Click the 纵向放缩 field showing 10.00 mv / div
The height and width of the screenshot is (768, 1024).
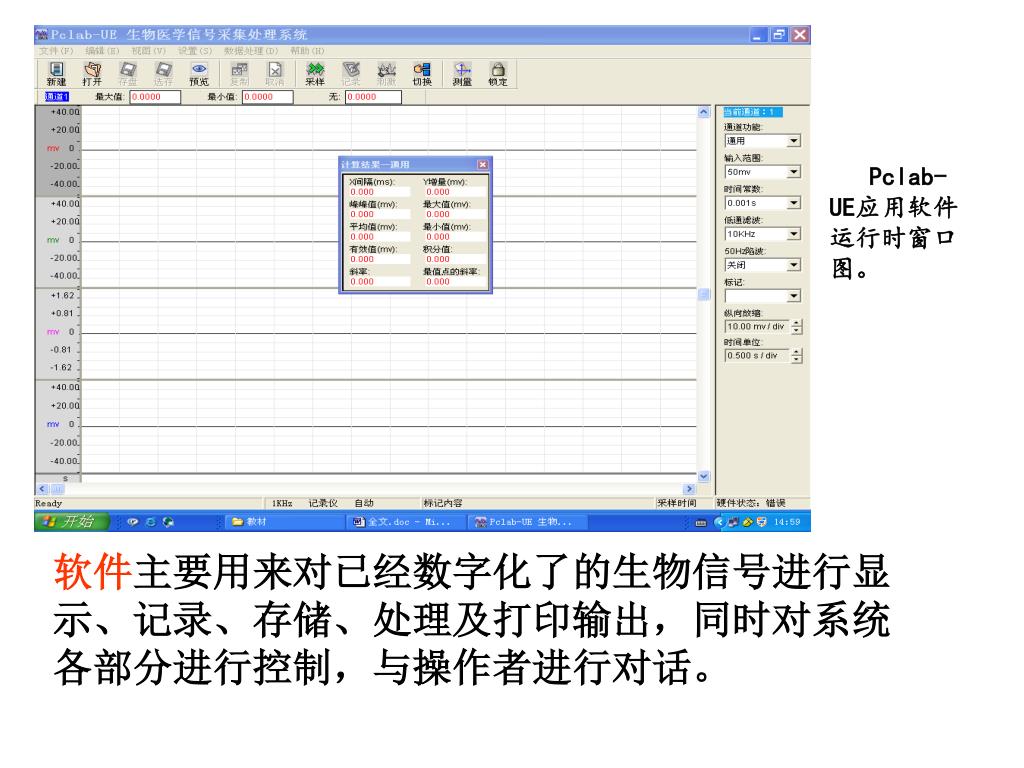pos(757,327)
